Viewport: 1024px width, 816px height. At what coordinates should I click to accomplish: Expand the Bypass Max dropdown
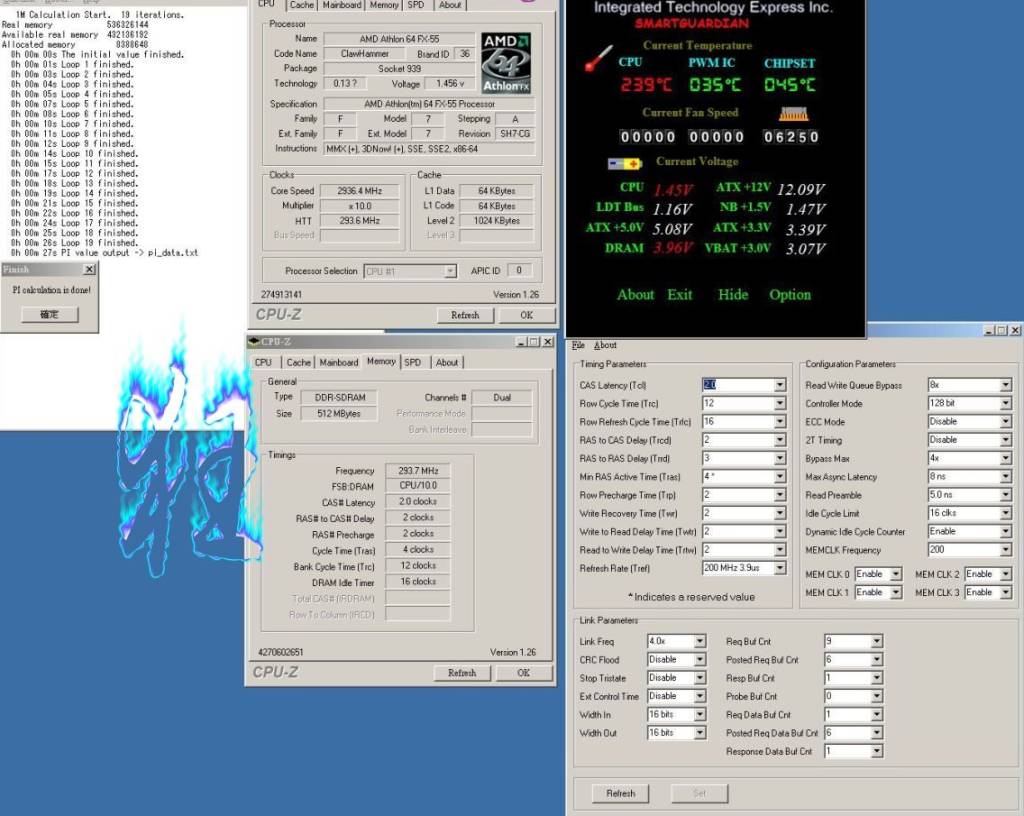[x=1006, y=458]
